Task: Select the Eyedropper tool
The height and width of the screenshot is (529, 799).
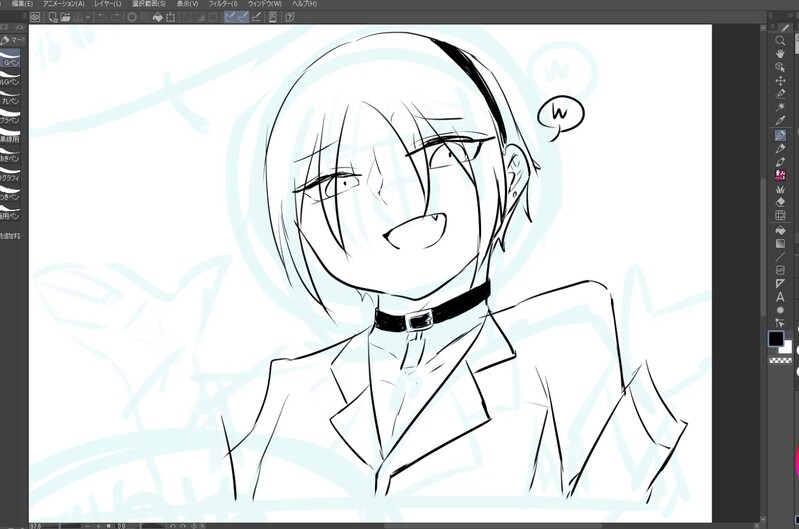Action: click(780, 121)
